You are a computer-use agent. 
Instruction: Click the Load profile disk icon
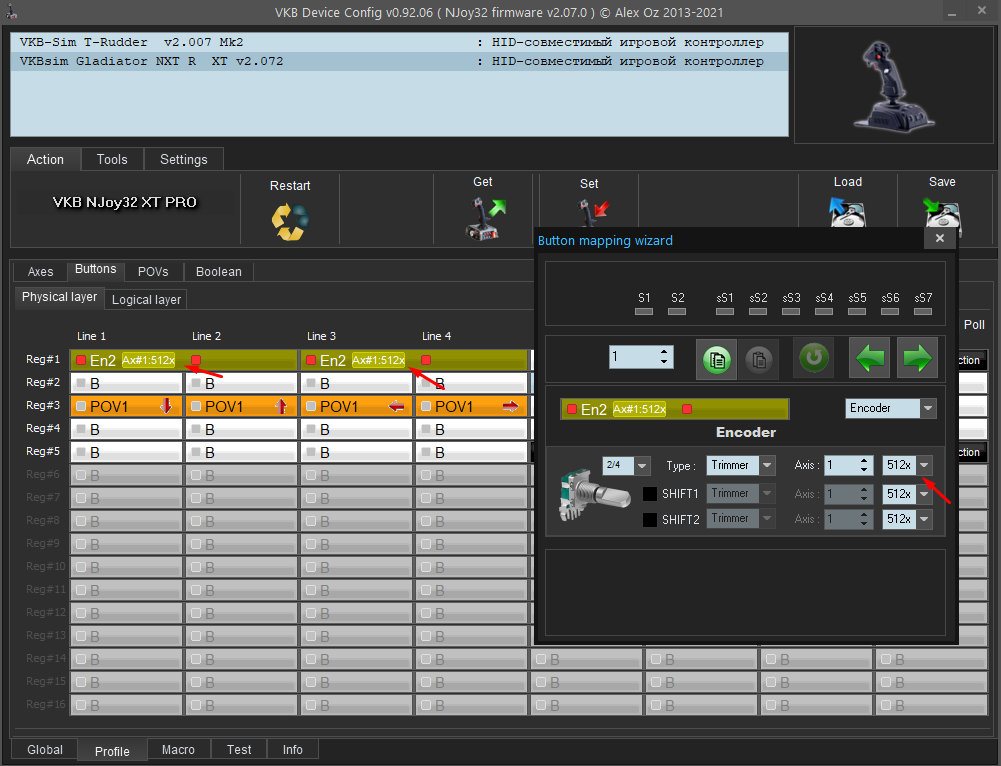[847, 212]
